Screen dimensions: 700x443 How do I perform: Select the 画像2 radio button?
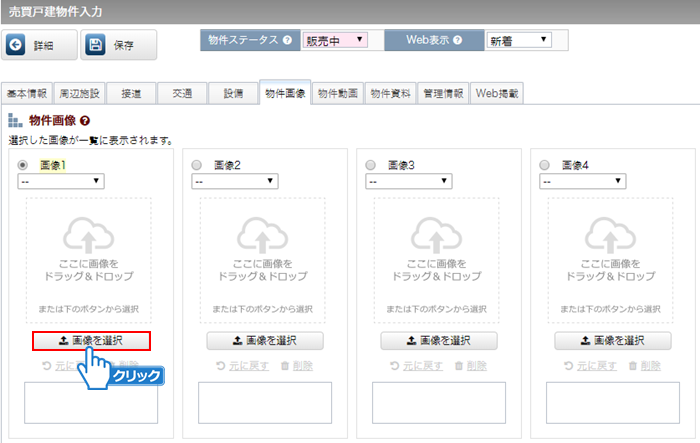click(197, 165)
